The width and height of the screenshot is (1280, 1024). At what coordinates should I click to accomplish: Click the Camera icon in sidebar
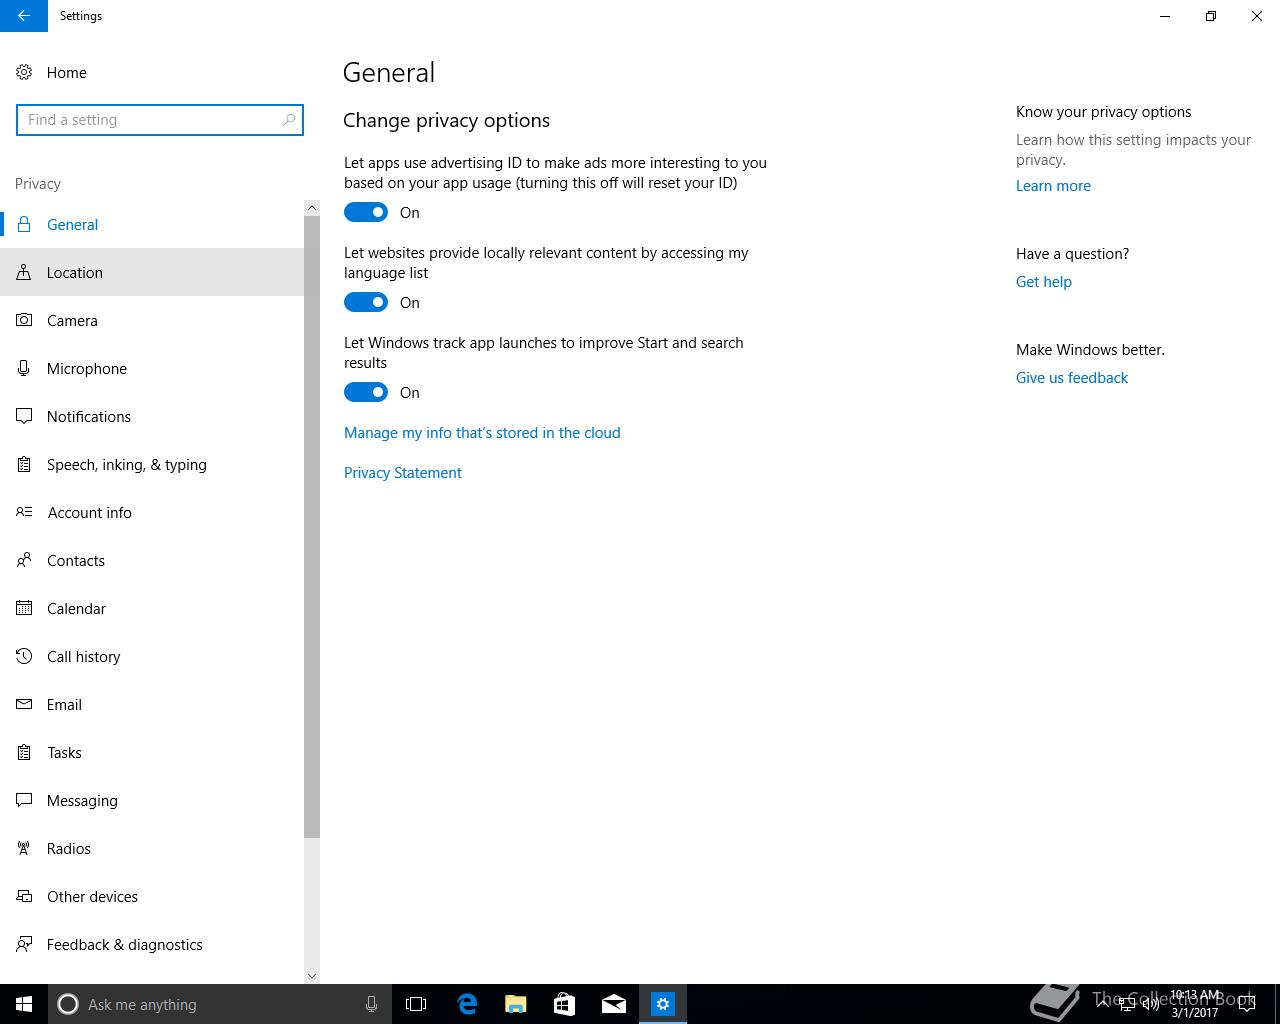(x=24, y=320)
